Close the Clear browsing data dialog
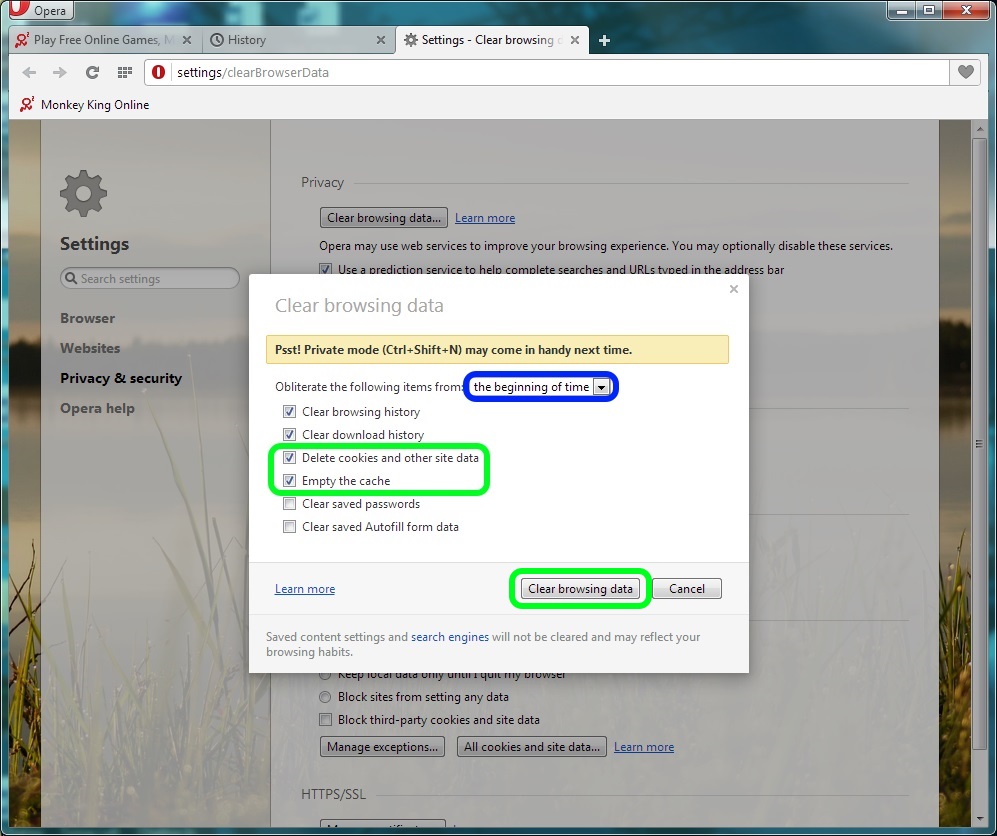The height and width of the screenshot is (836, 997). (x=733, y=289)
